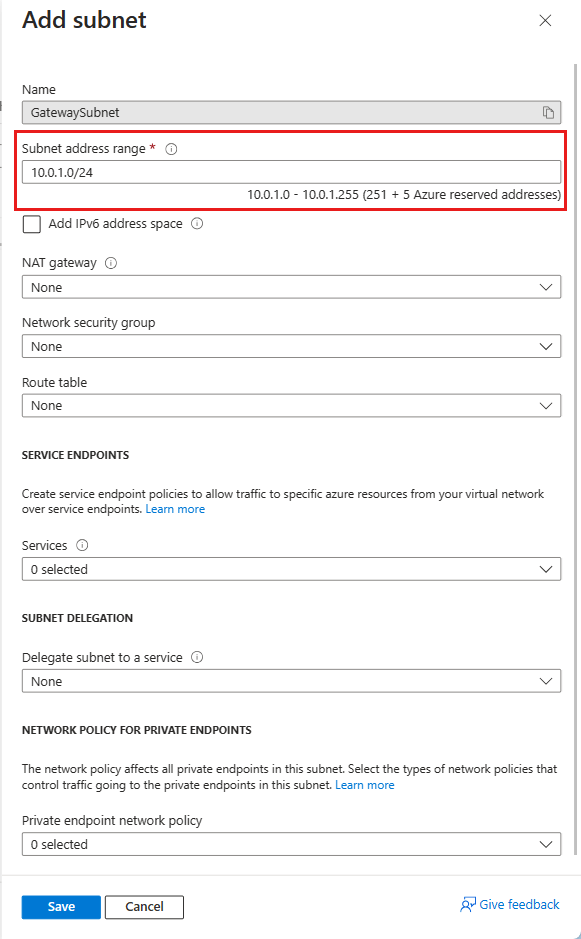Show info about IPv6 address space
581x939 pixels.
tap(197, 224)
